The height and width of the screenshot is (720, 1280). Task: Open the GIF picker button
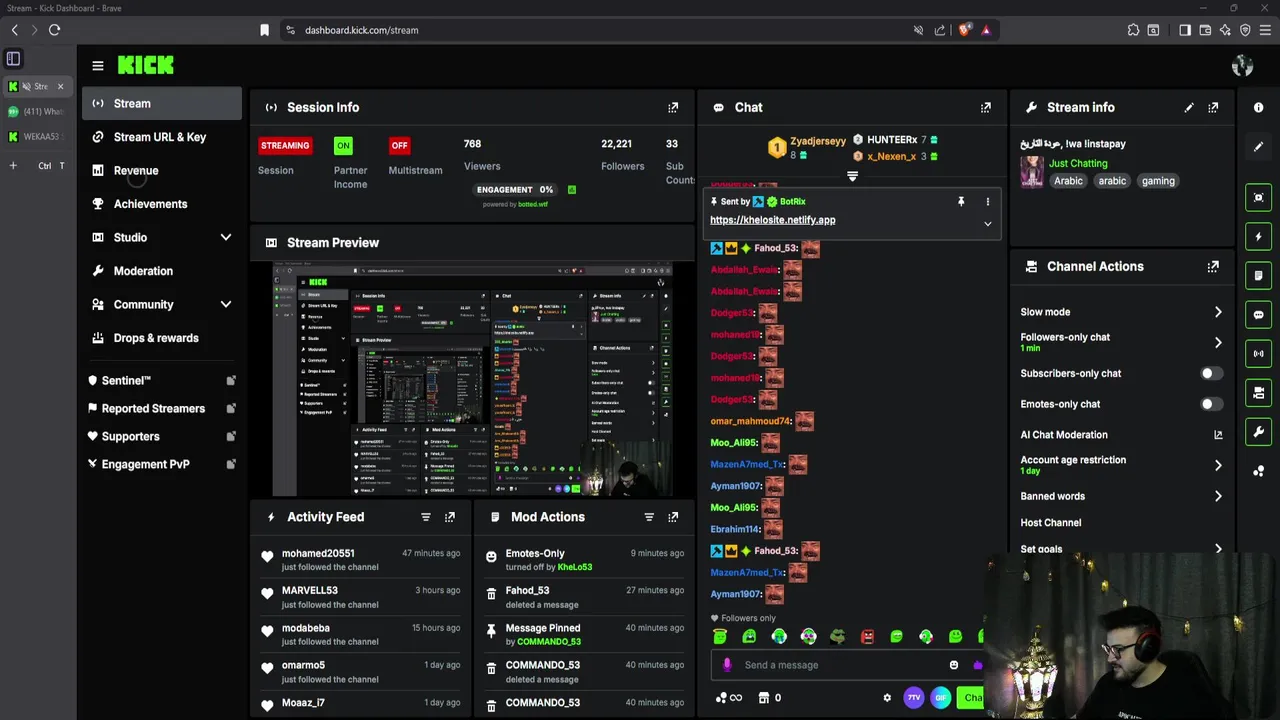click(941, 698)
